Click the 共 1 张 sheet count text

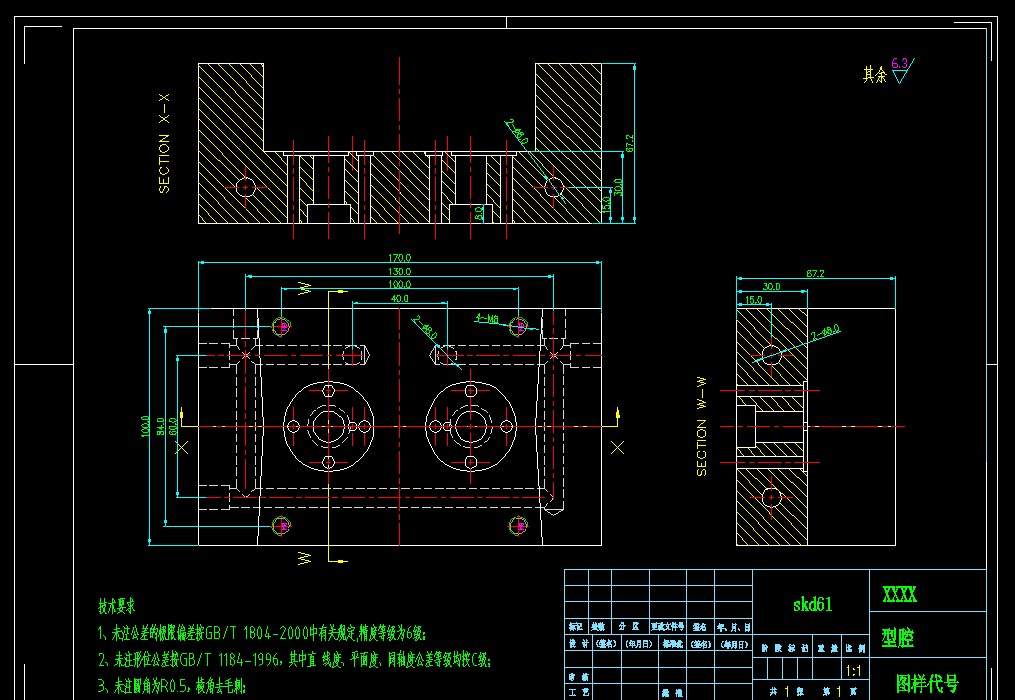point(787,692)
